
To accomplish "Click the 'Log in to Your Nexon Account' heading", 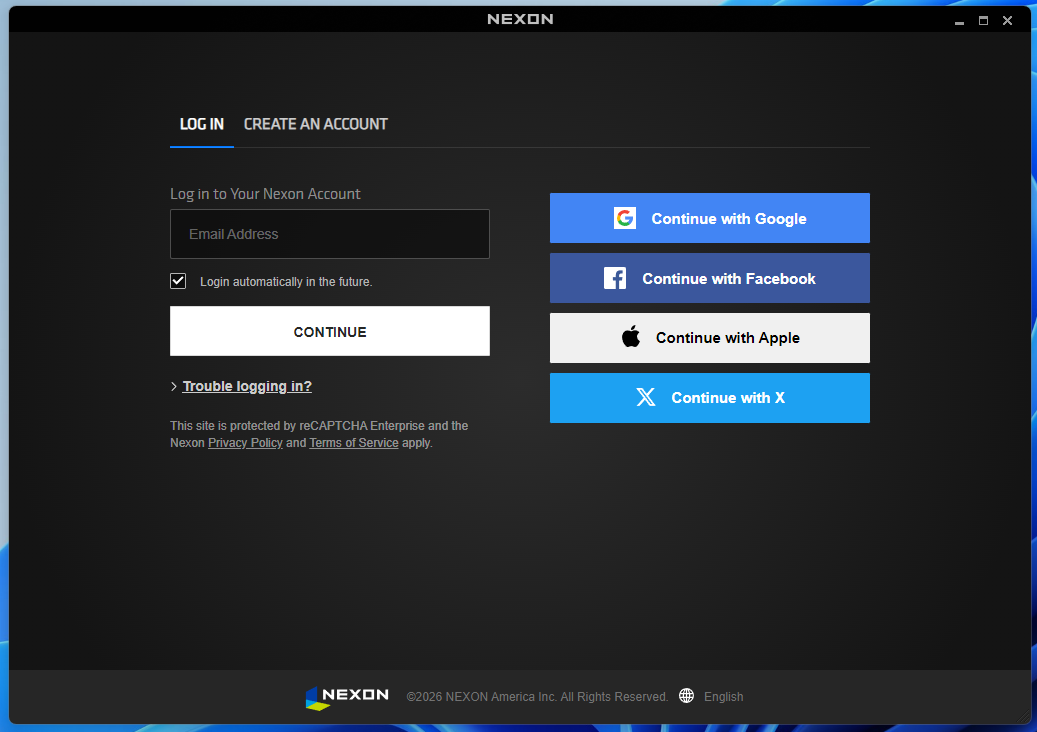I will coord(265,194).
